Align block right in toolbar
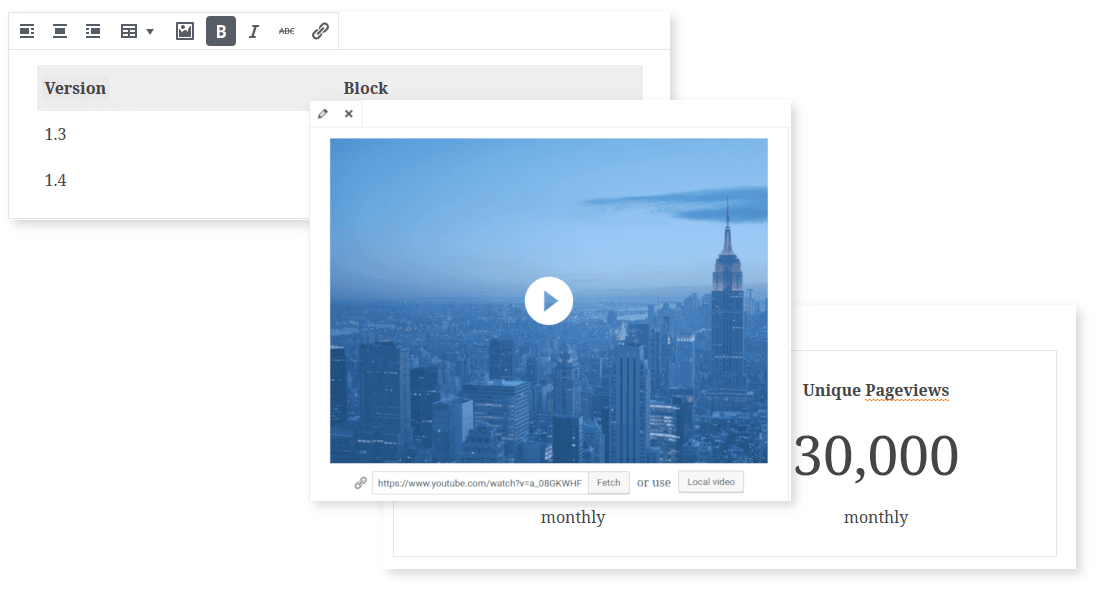This screenshot has width=1100, height=600. click(93, 32)
